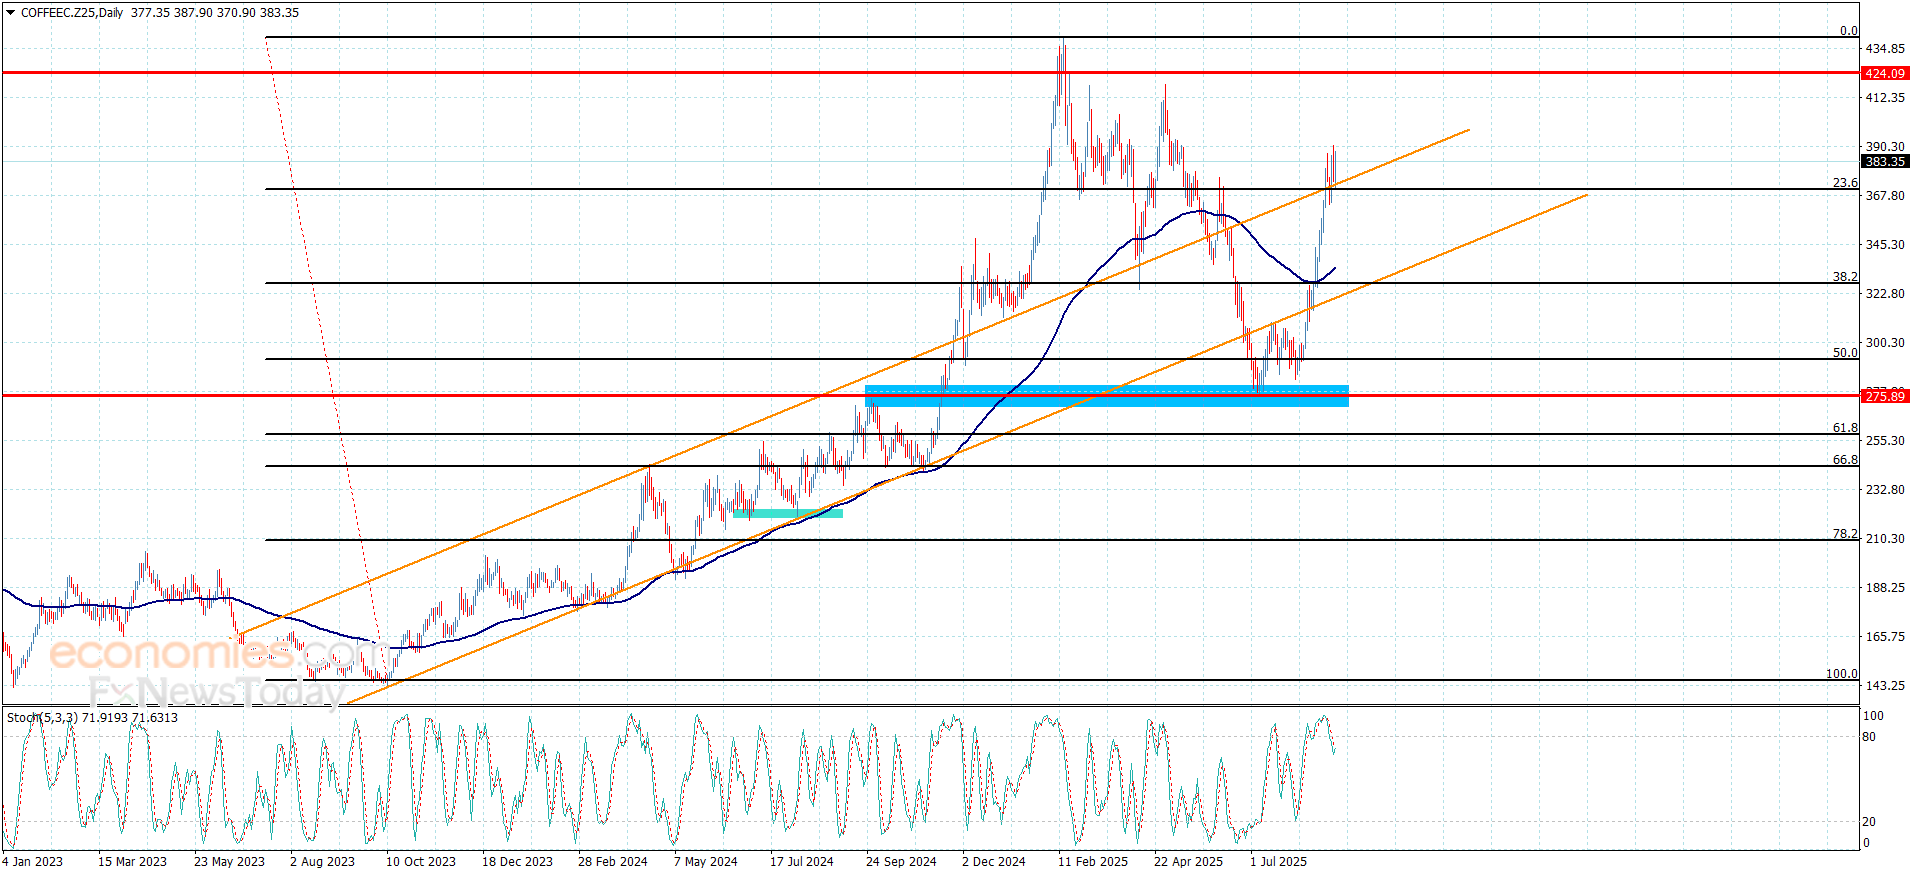
Task: Select the small turquoise rectangle near May 2024
Action: point(788,514)
